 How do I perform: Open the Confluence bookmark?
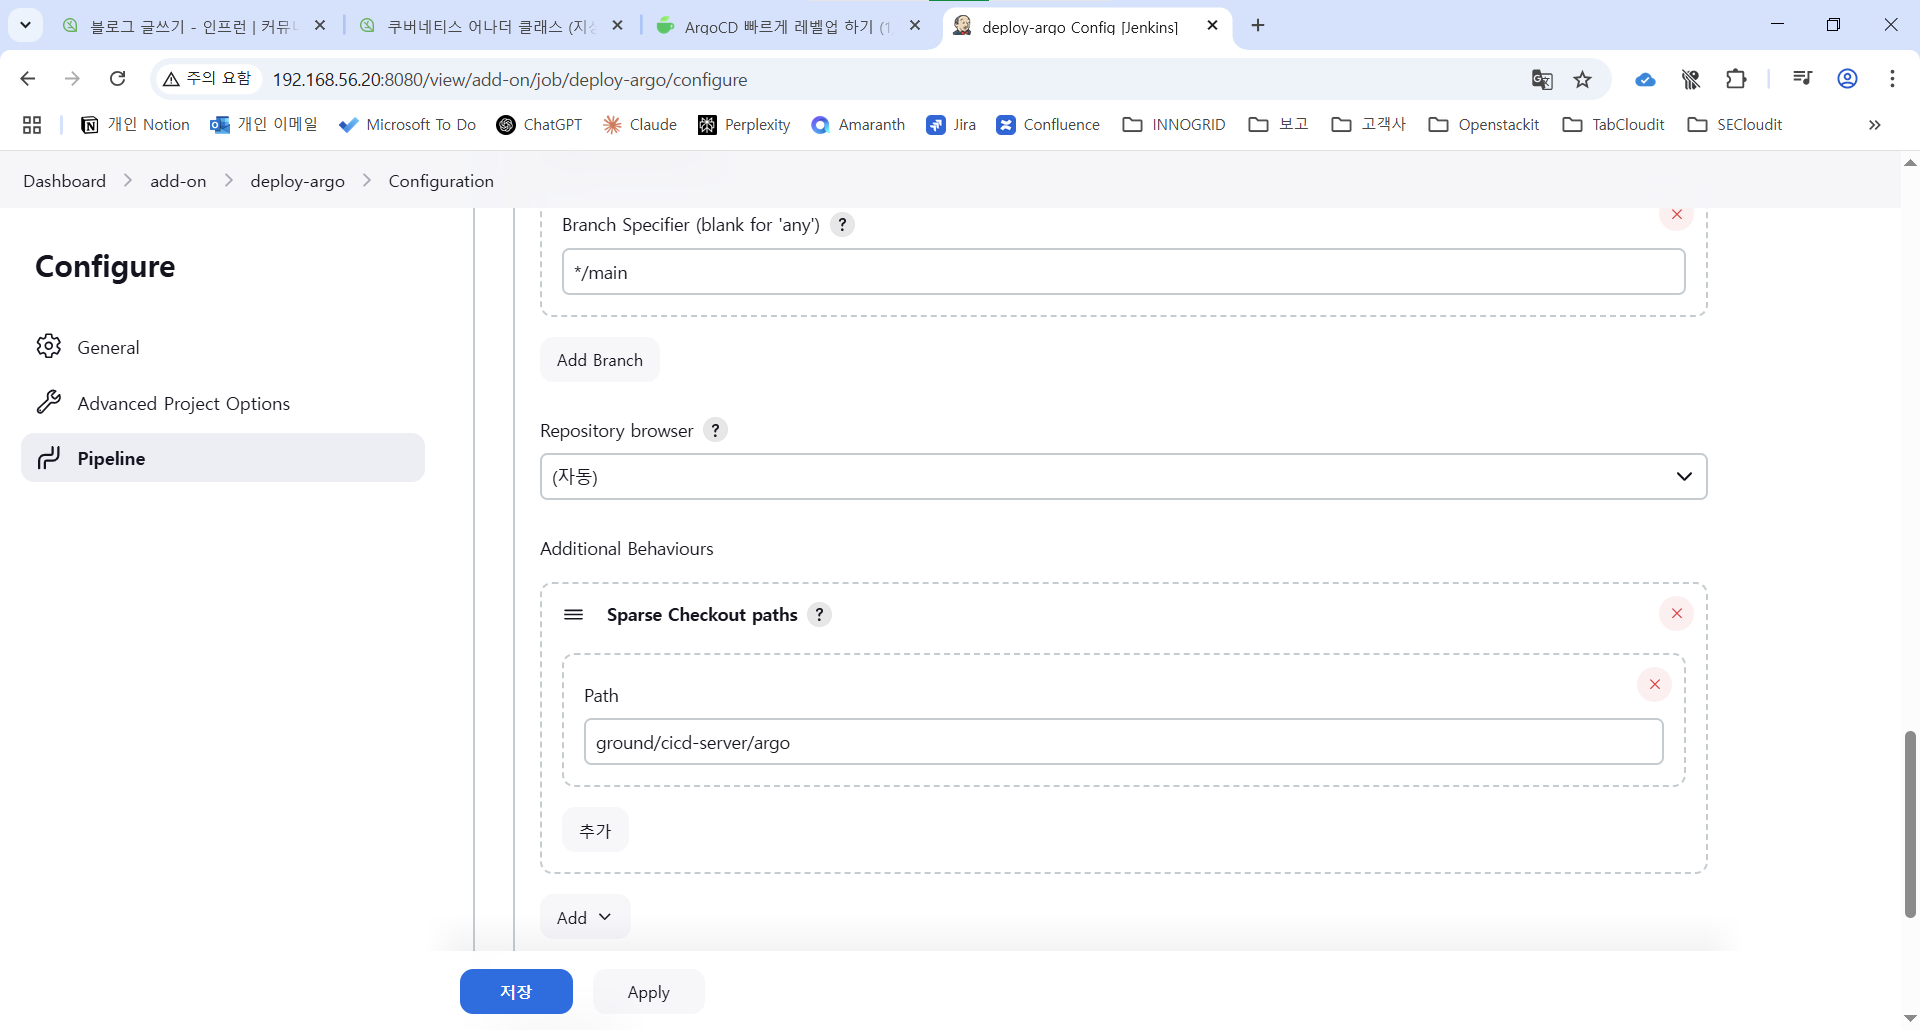(1048, 125)
